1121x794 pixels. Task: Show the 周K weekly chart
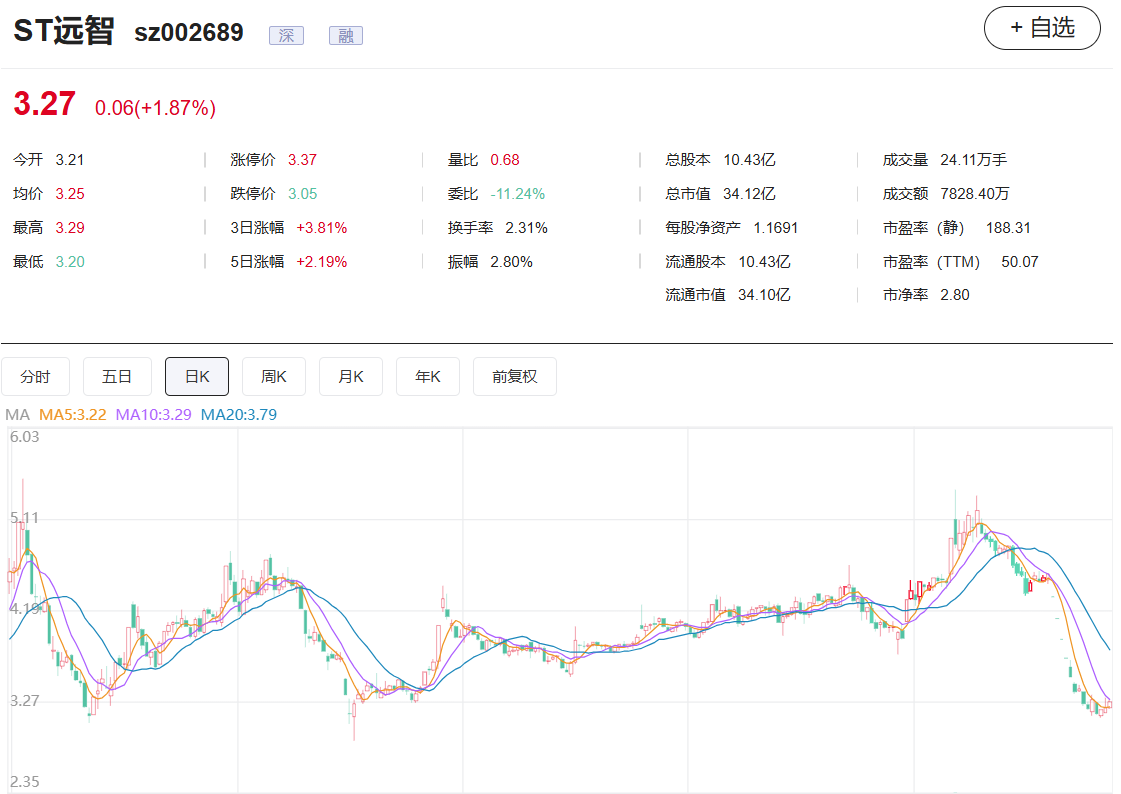pyautogui.click(x=274, y=377)
